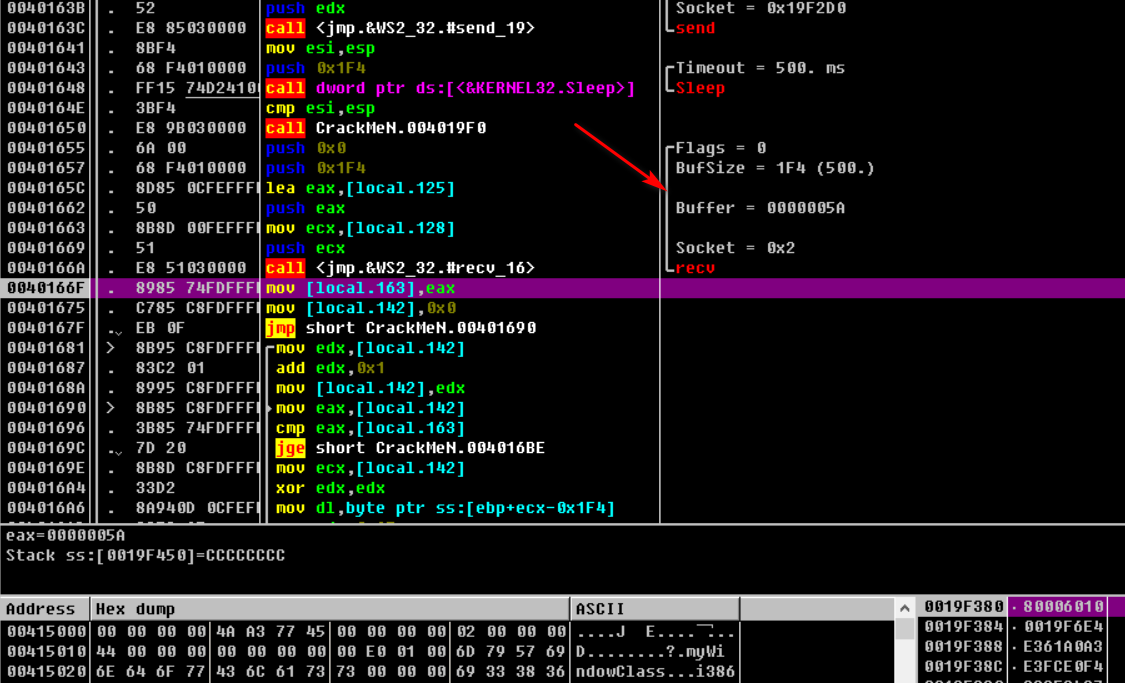This screenshot has width=1125, height=683.
Task: Select the call recv_16 instruction
Action: [400, 268]
